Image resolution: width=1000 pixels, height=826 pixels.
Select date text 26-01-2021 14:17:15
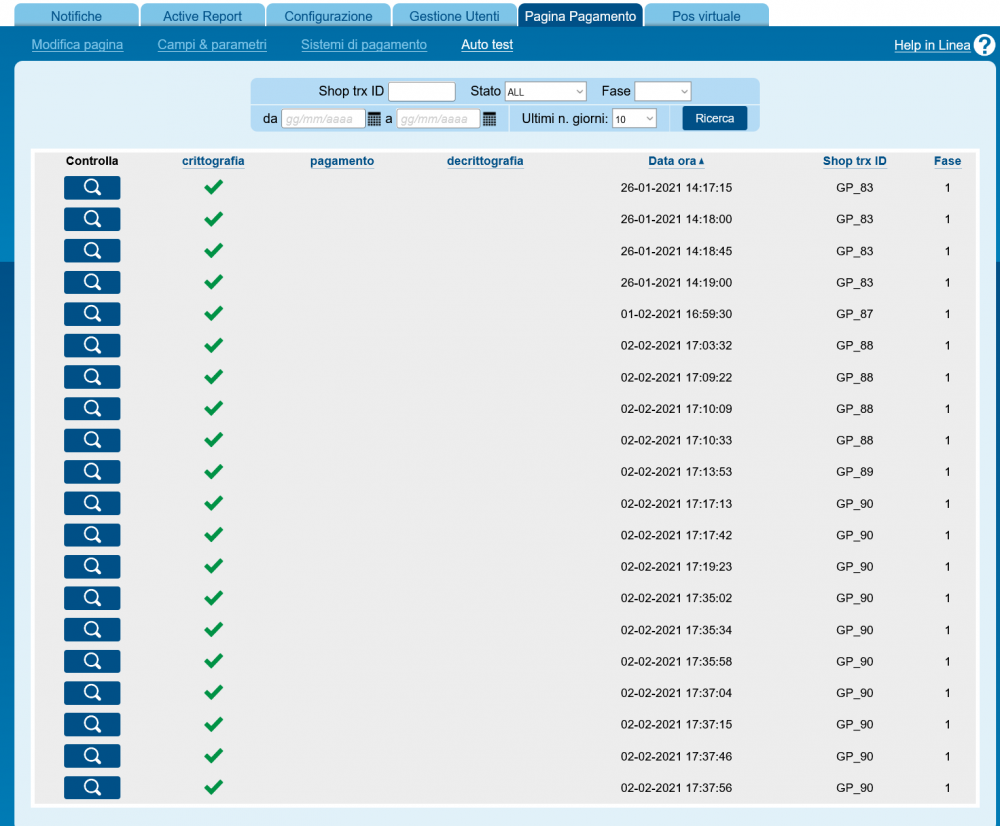(x=676, y=188)
